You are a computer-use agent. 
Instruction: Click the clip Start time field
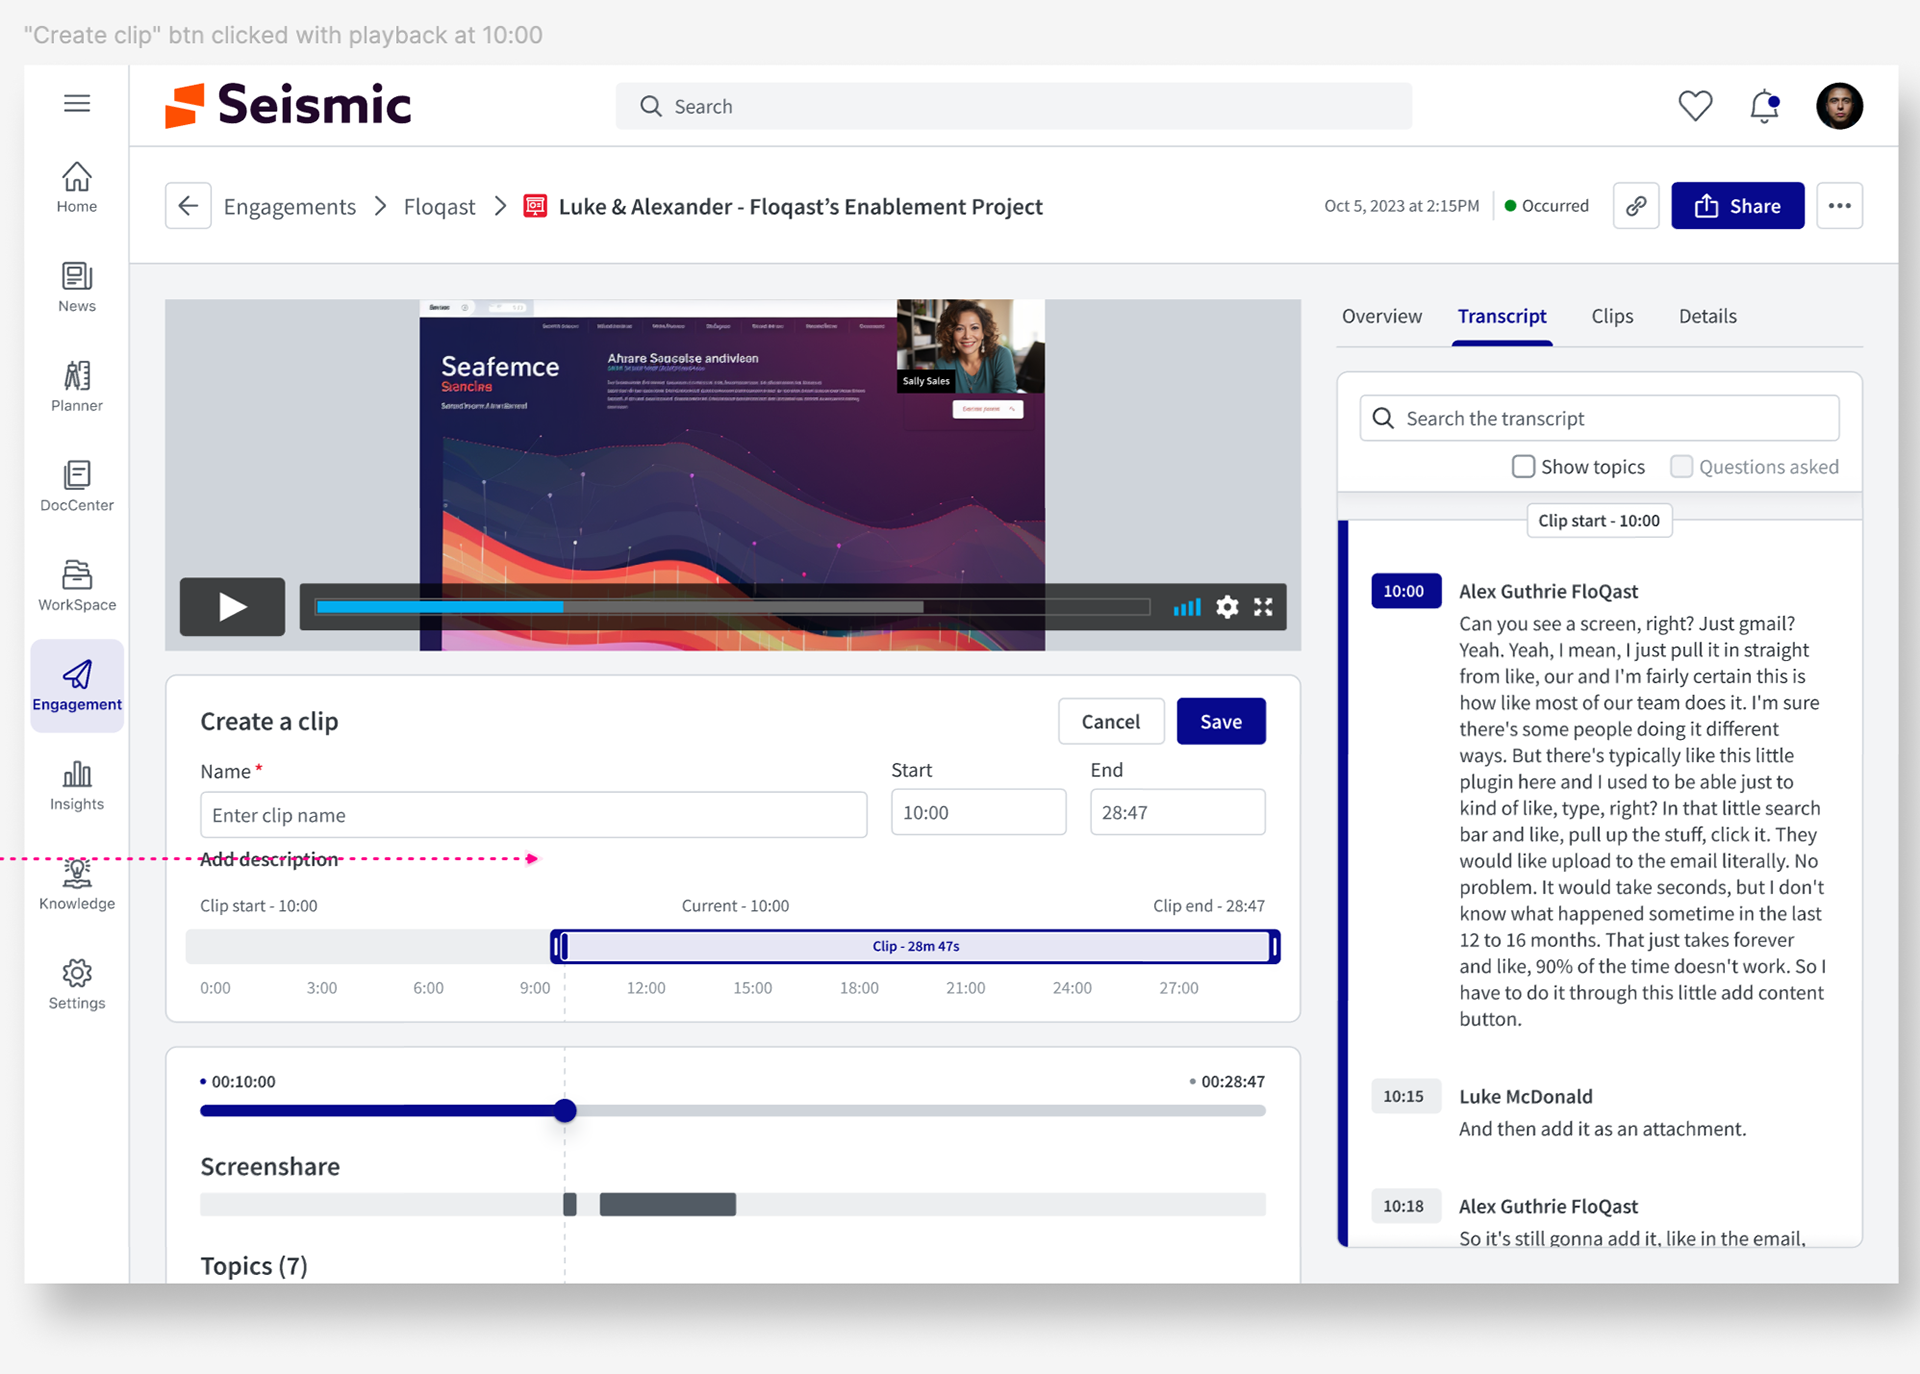(x=978, y=813)
